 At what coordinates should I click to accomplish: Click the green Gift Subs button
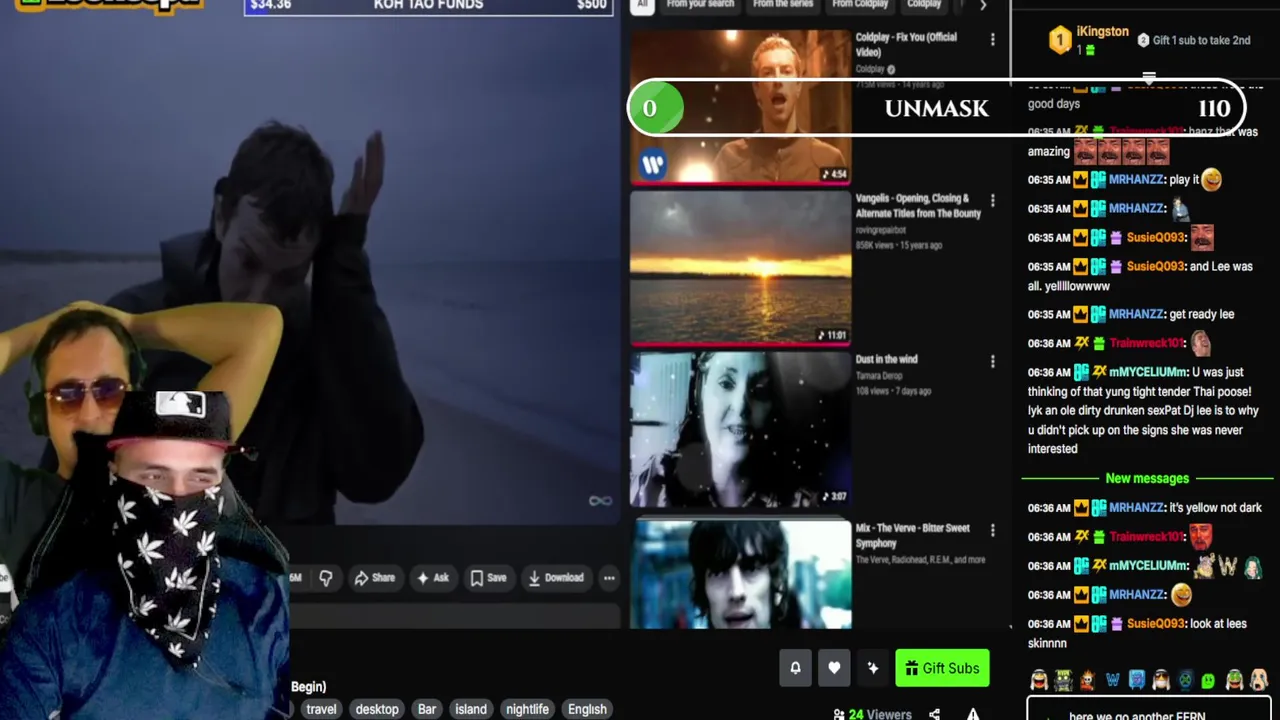942,668
